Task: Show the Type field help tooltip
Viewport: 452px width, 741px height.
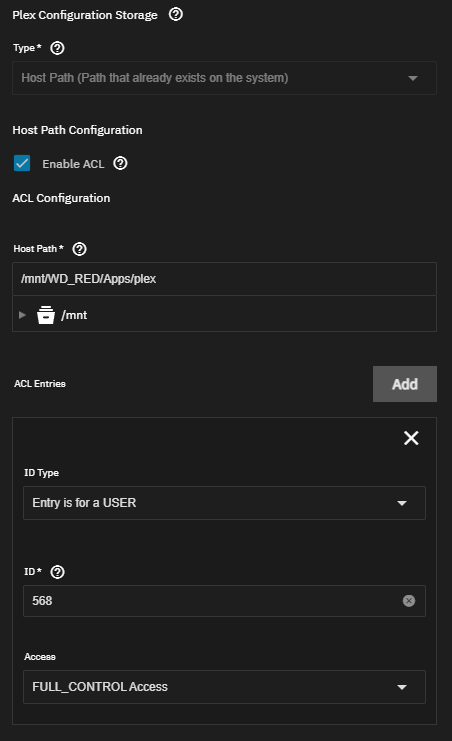Action: (57, 48)
